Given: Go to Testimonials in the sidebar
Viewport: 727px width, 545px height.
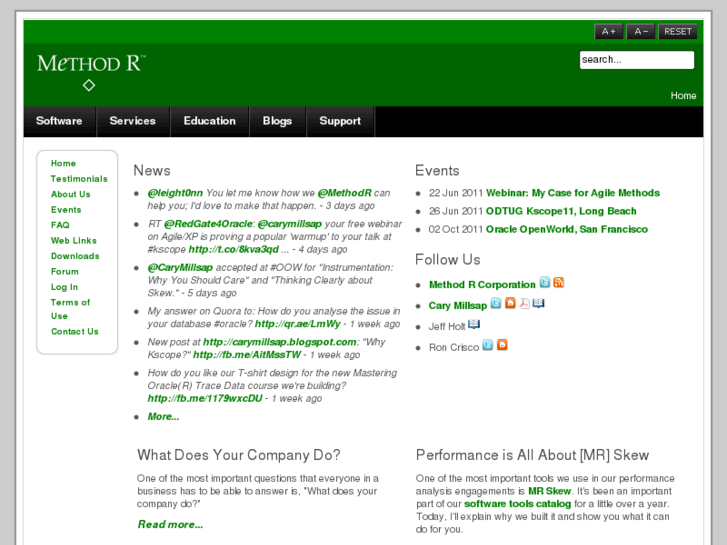Looking at the screenshot, I should pyautogui.click(x=79, y=179).
